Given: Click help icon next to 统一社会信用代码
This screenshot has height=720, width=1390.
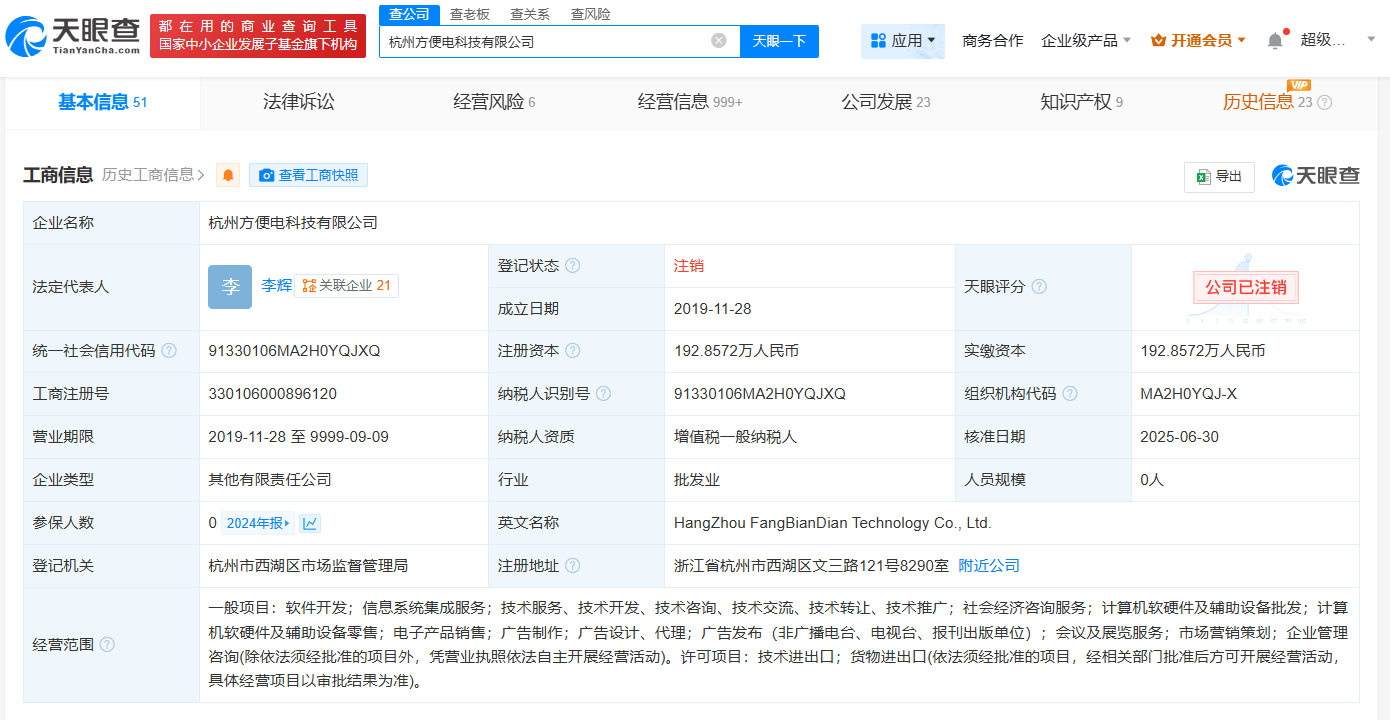Looking at the screenshot, I should click(x=169, y=351).
